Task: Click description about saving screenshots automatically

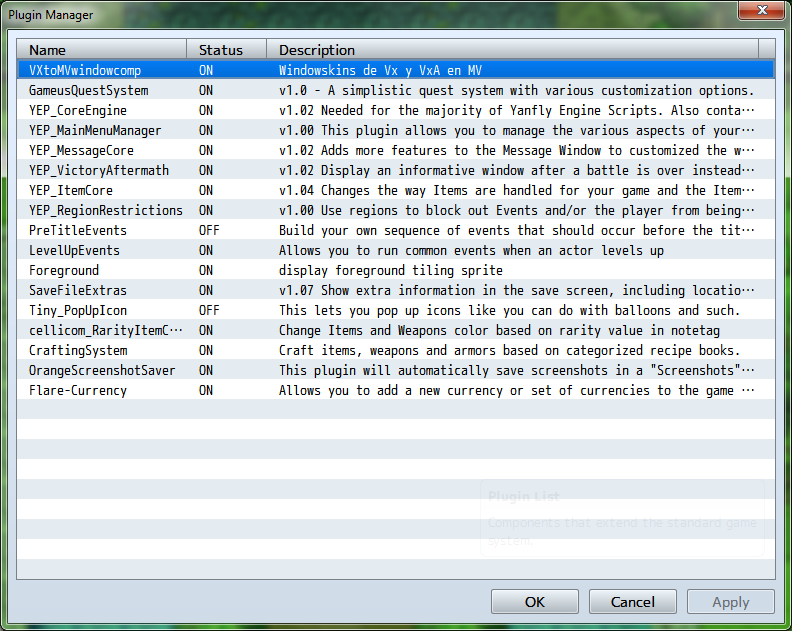Action: click(x=516, y=370)
